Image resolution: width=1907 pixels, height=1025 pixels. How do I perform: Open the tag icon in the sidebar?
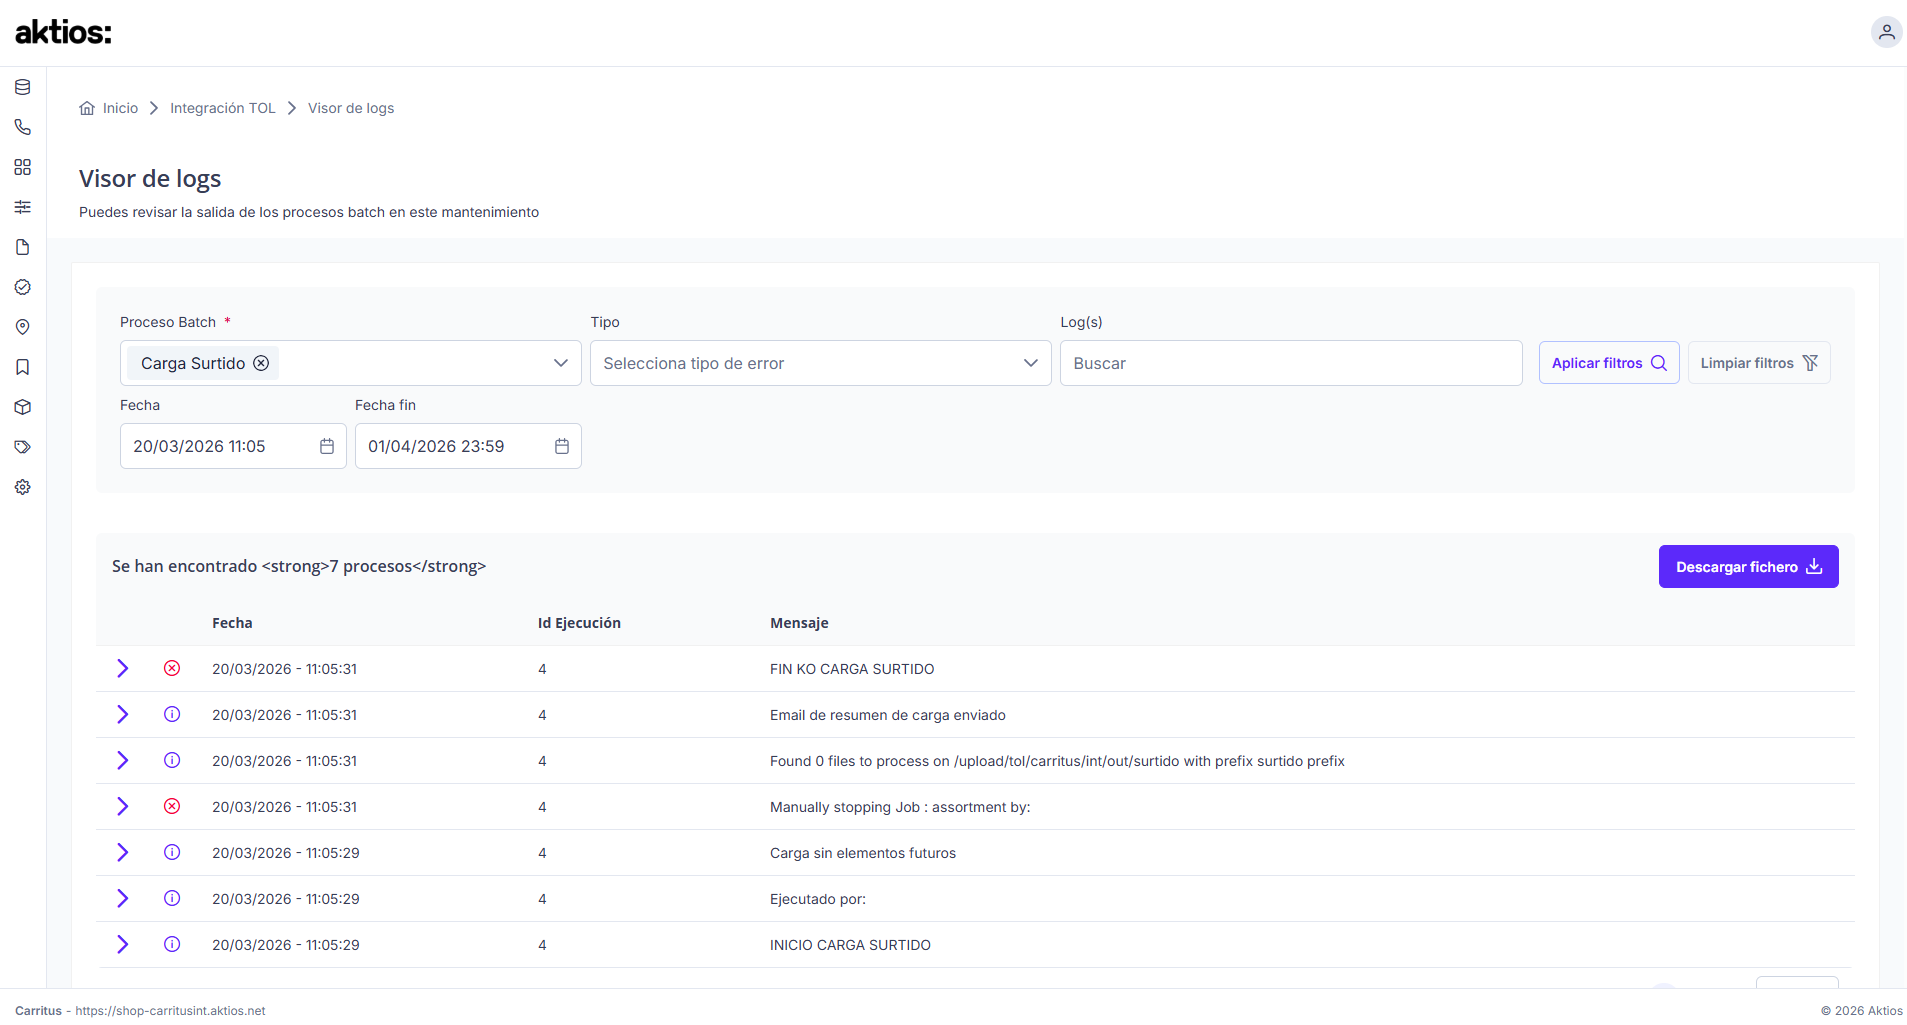pyautogui.click(x=23, y=447)
